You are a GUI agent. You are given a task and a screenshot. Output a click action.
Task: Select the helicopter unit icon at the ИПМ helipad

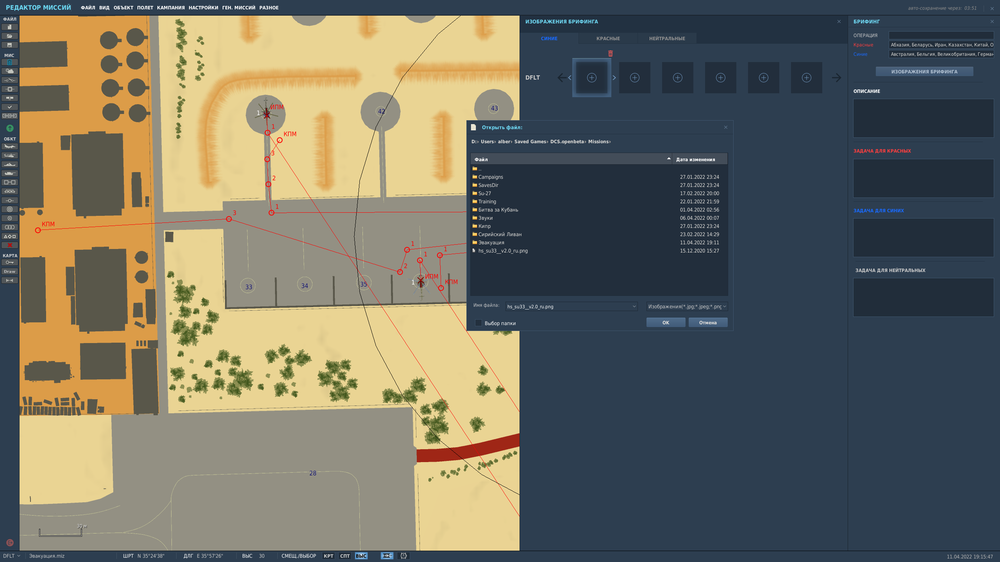[266, 114]
